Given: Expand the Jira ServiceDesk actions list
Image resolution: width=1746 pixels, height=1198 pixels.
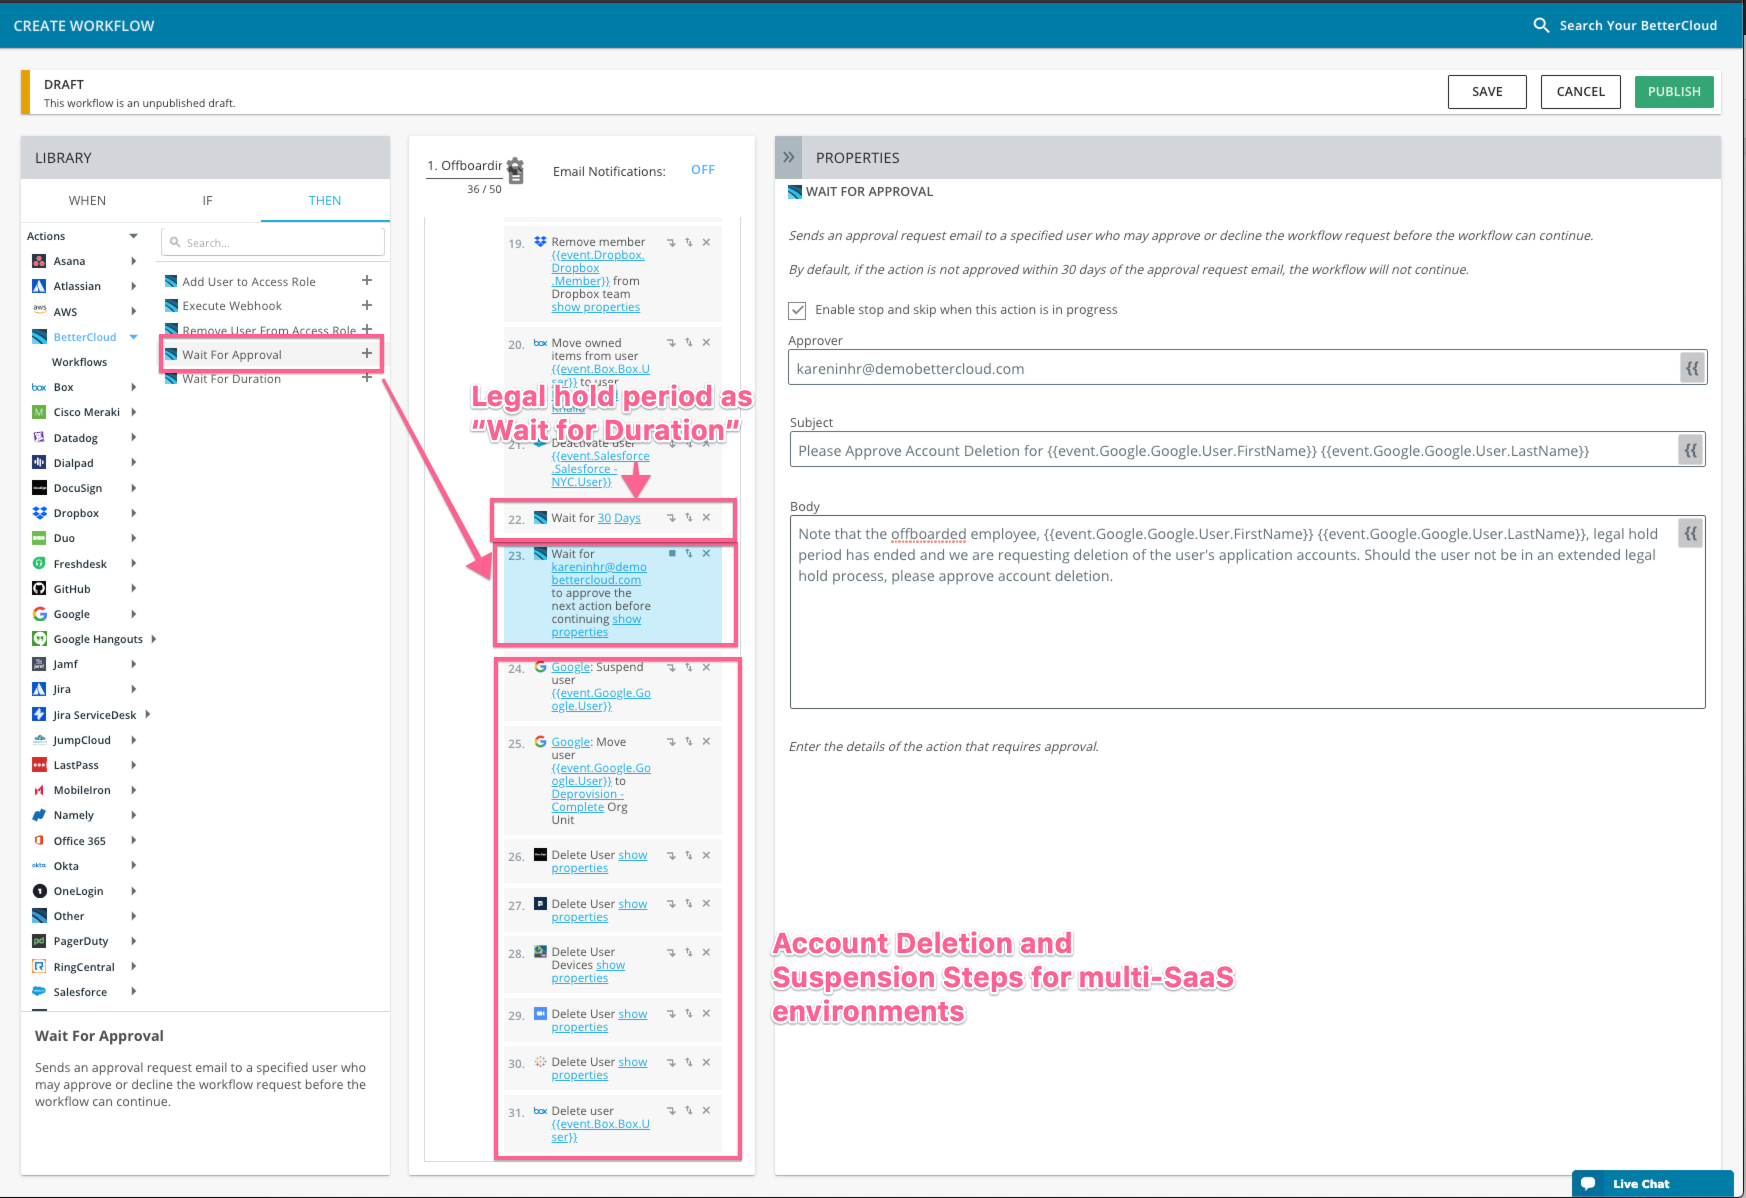Looking at the screenshot, I should point(148,714).
